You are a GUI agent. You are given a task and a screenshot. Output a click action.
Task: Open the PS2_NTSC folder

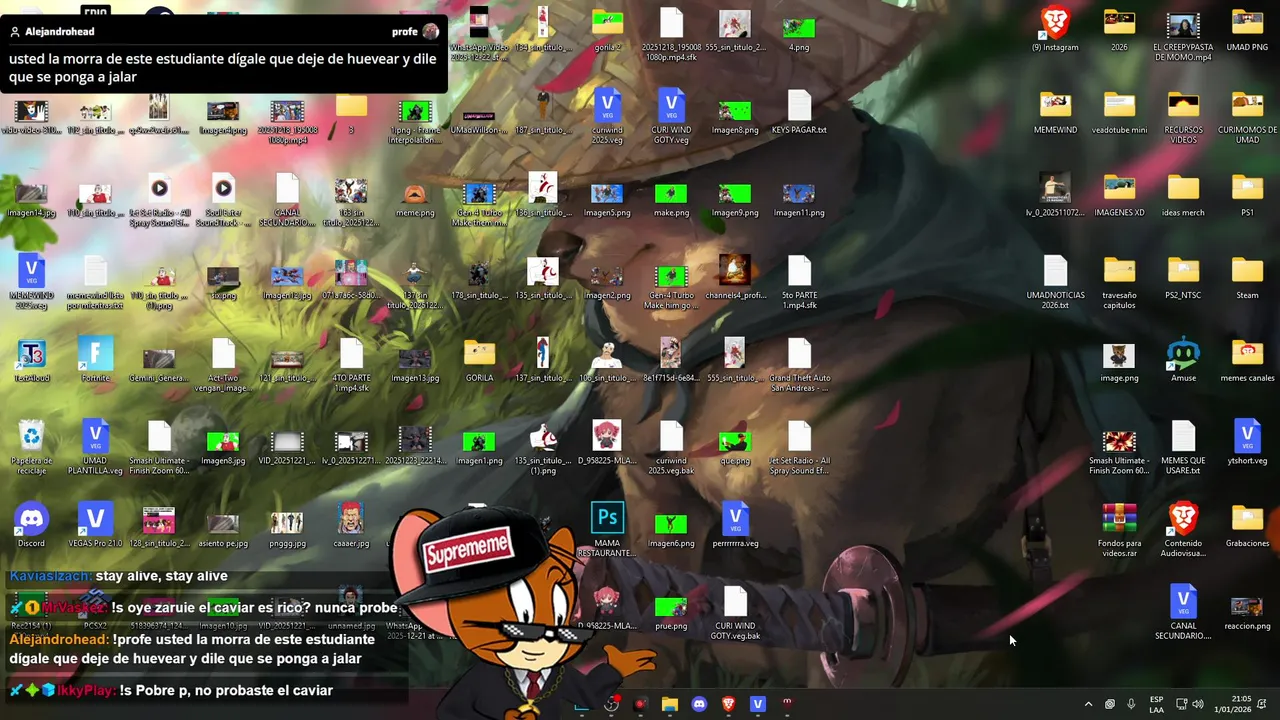[1183, 279]
